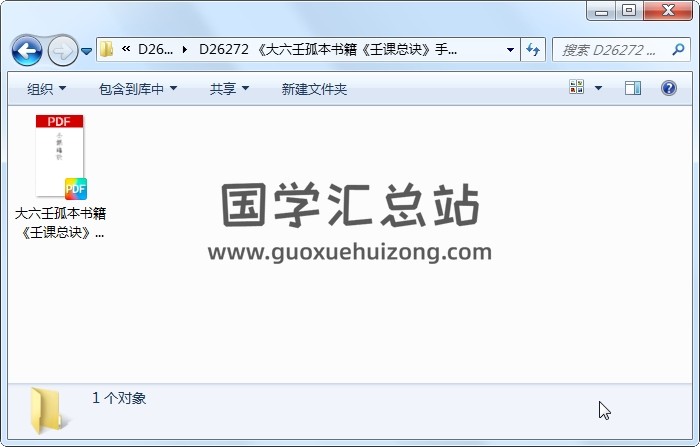Viewport: 700px width, 447px height.
Task: Open the 共享 dropdown menu
Action: 229,89
